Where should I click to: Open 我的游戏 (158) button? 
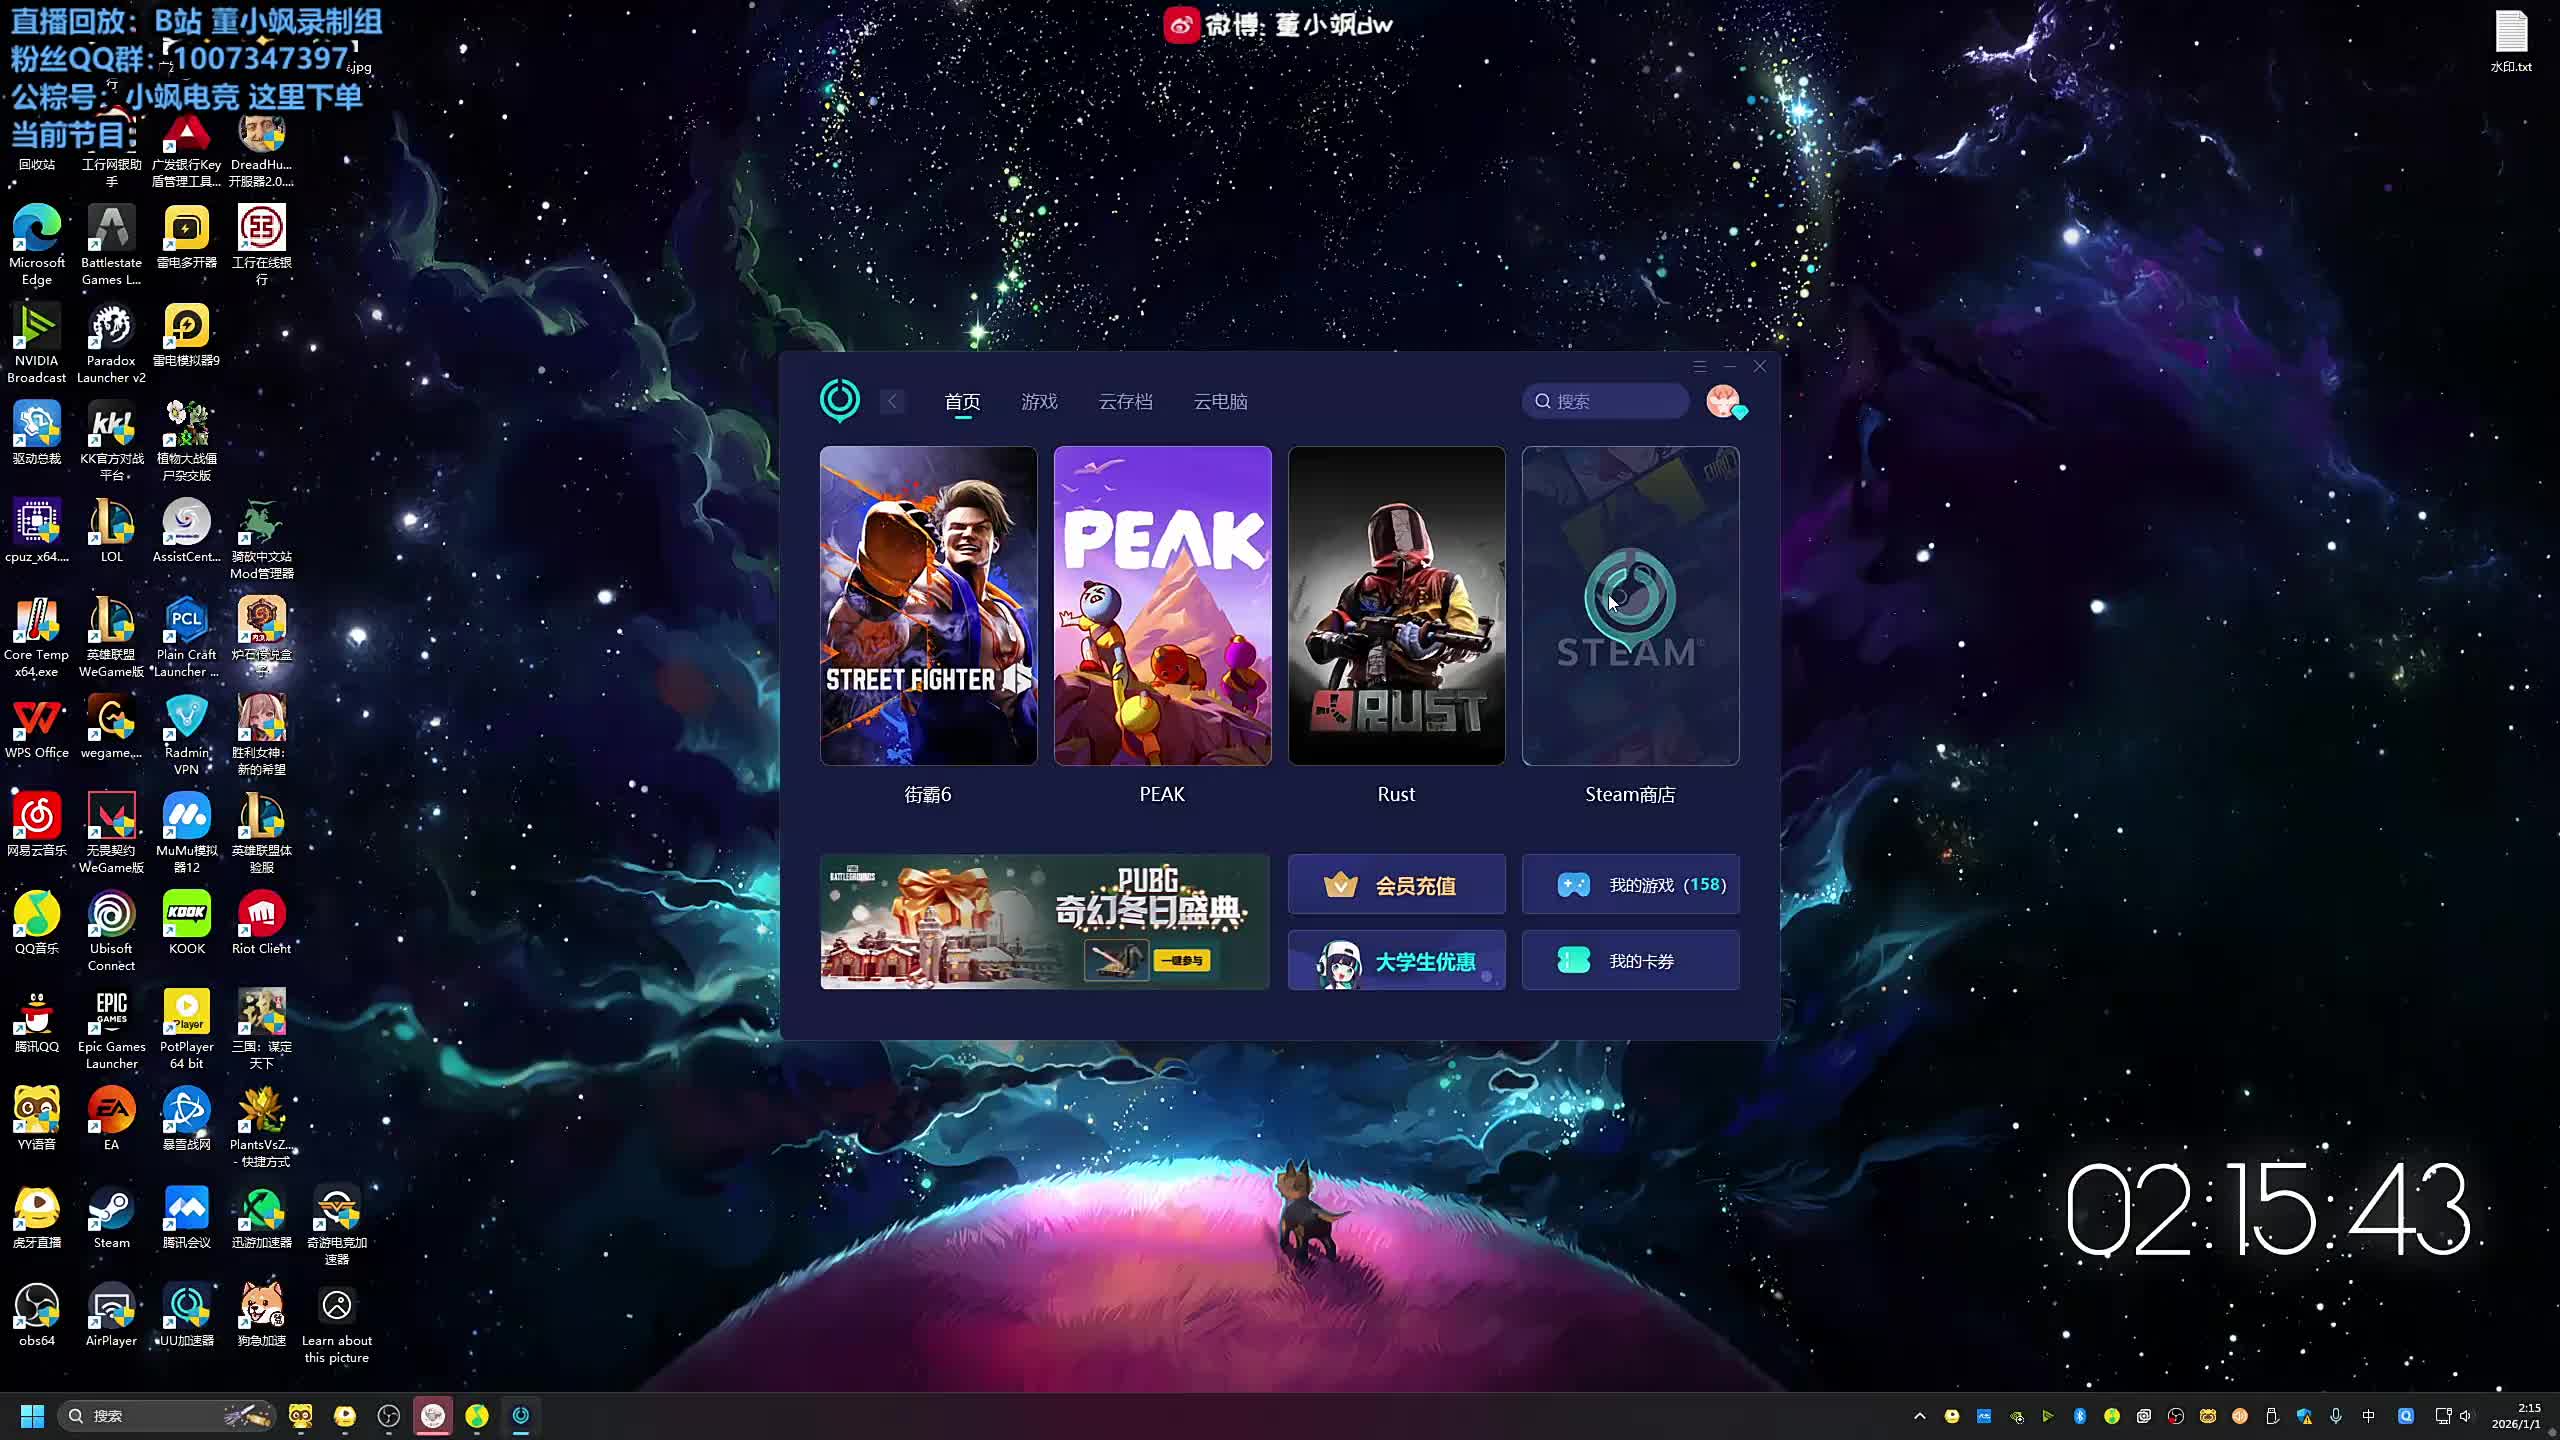(1630, 885)
